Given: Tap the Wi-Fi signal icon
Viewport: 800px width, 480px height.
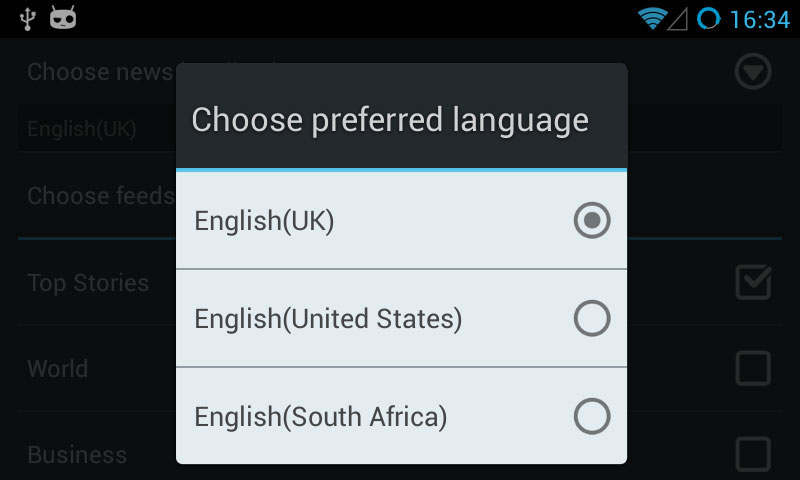Looking at the screenshot, I should [x=652, y=19].
